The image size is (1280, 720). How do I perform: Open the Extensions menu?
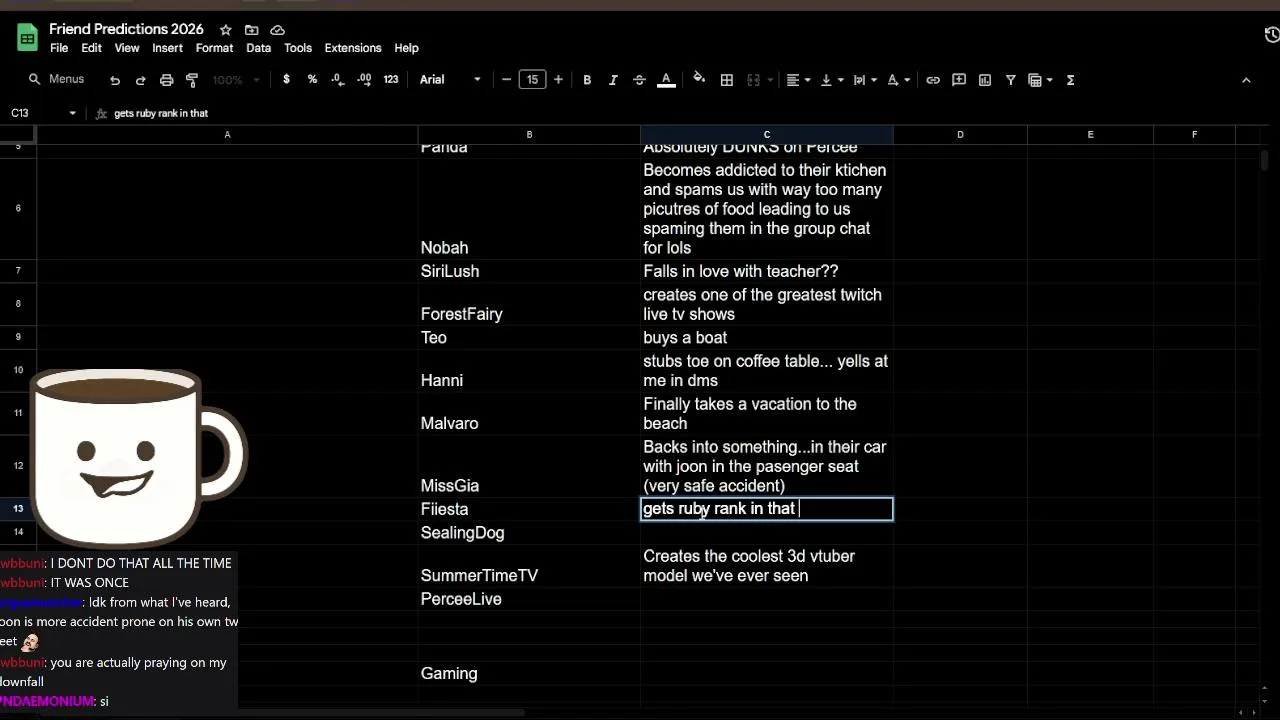(353, 48)
